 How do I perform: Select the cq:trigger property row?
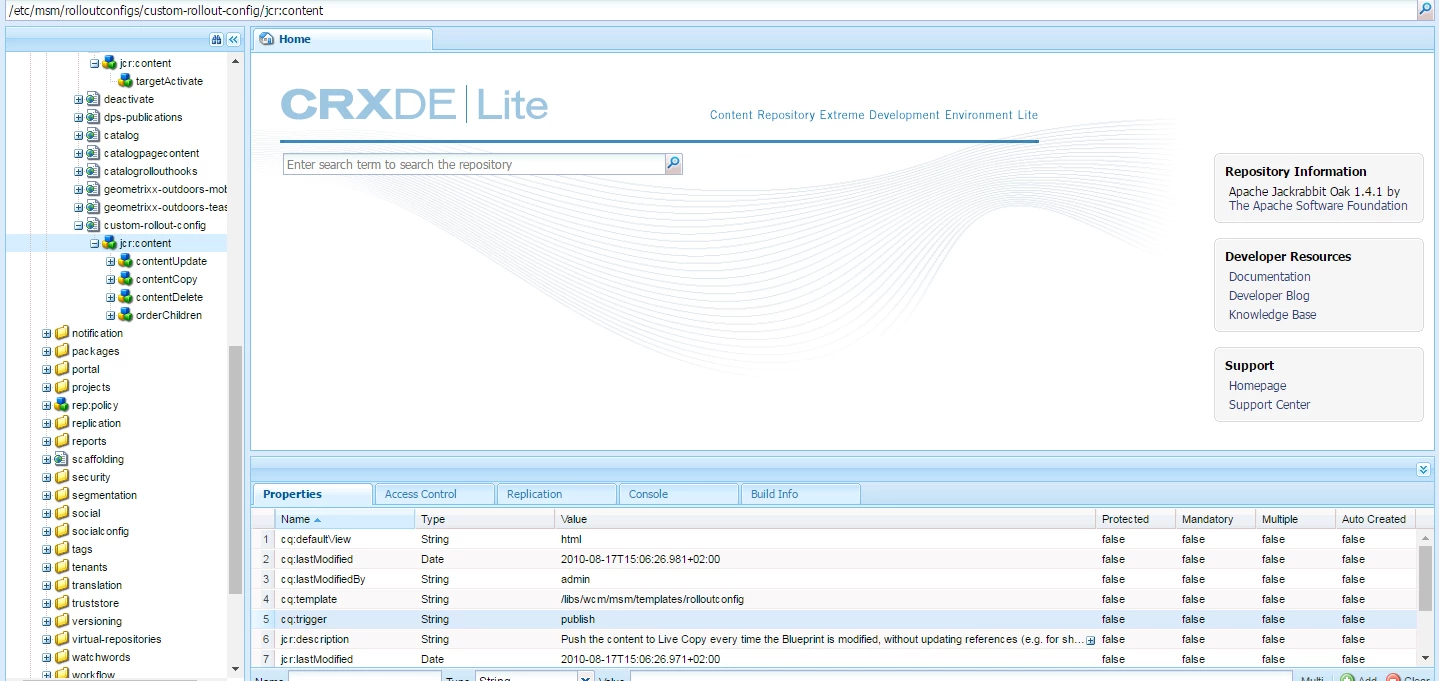coord(834,619)
